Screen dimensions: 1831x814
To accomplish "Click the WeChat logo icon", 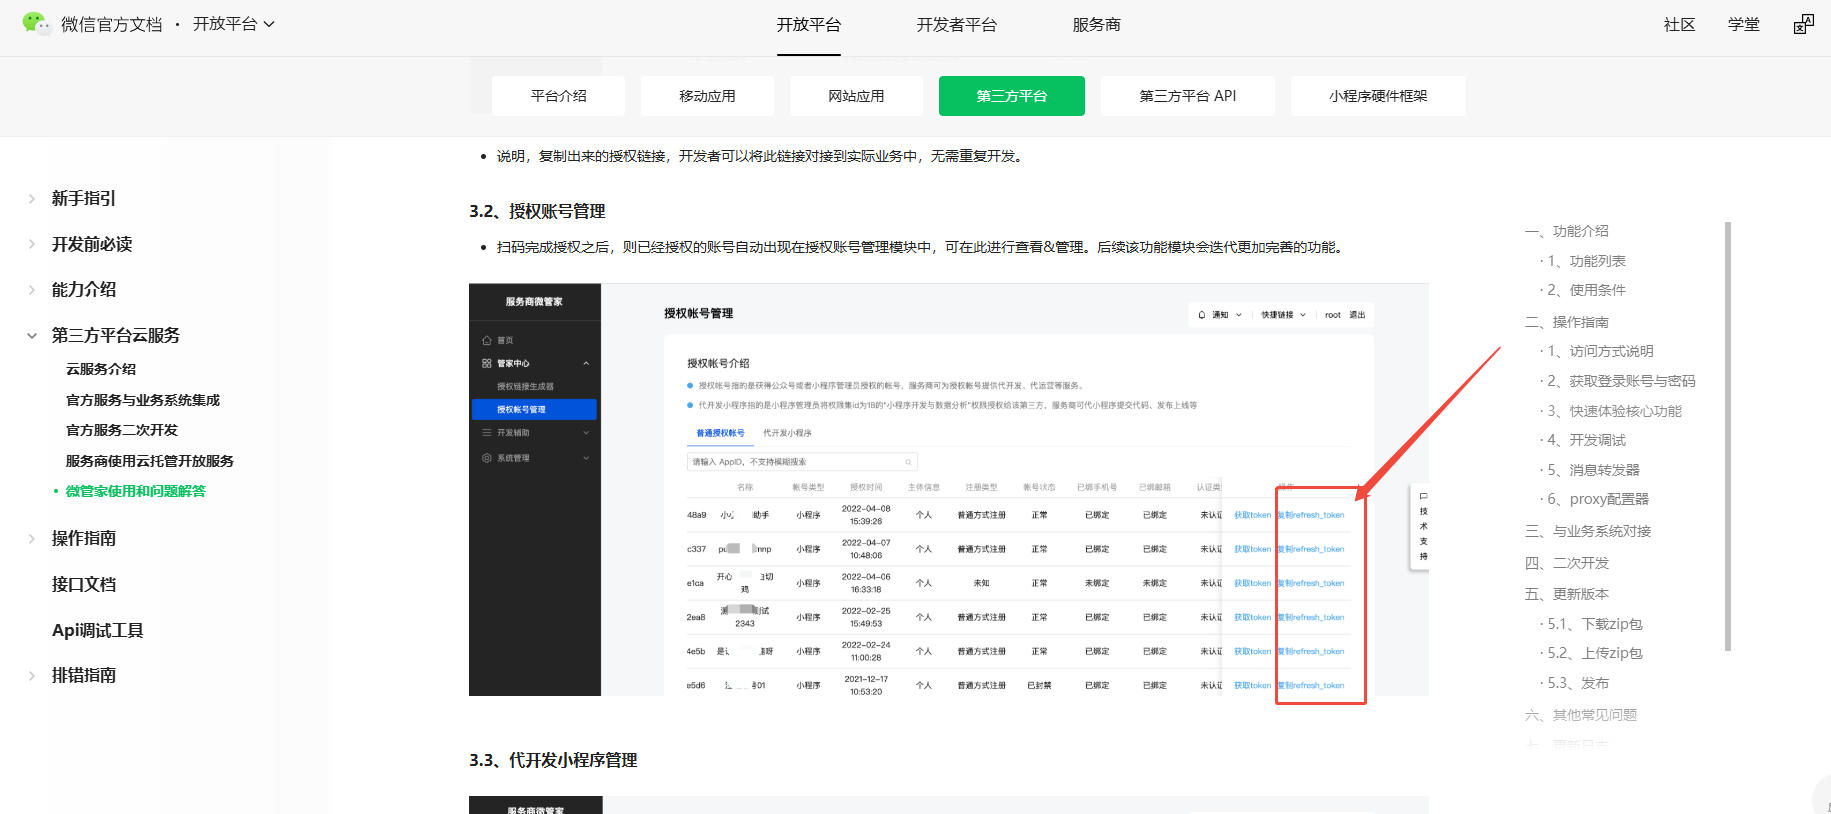I will (36, 23).
